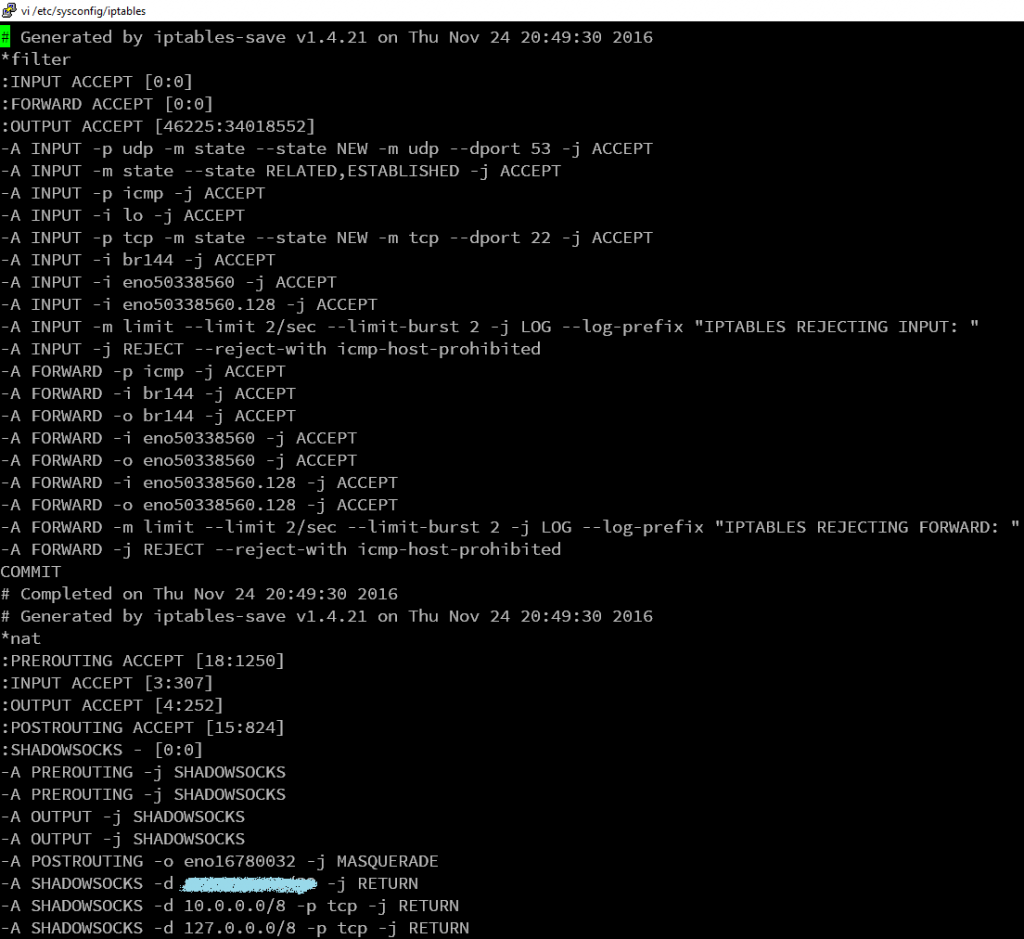Click the *nat table line

pyautogui.click(x=21, y=638)
